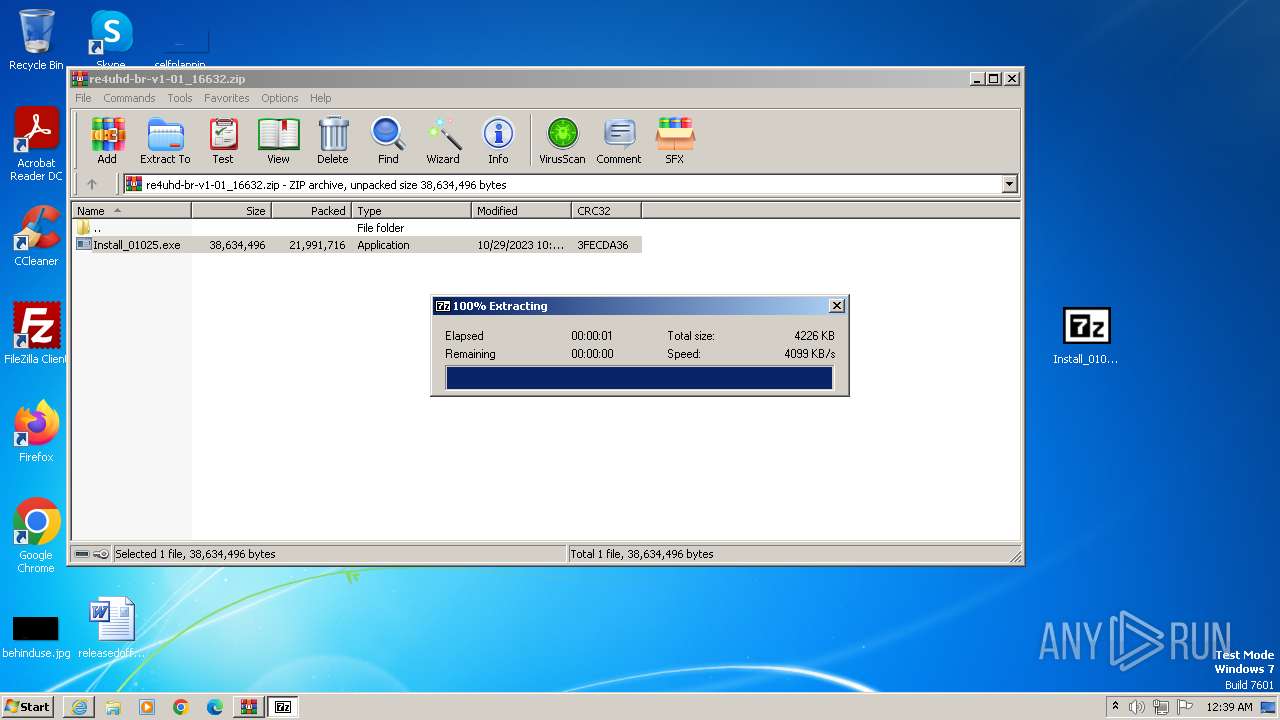
Task: Sort file list by Type column
Action: [411, 211]
